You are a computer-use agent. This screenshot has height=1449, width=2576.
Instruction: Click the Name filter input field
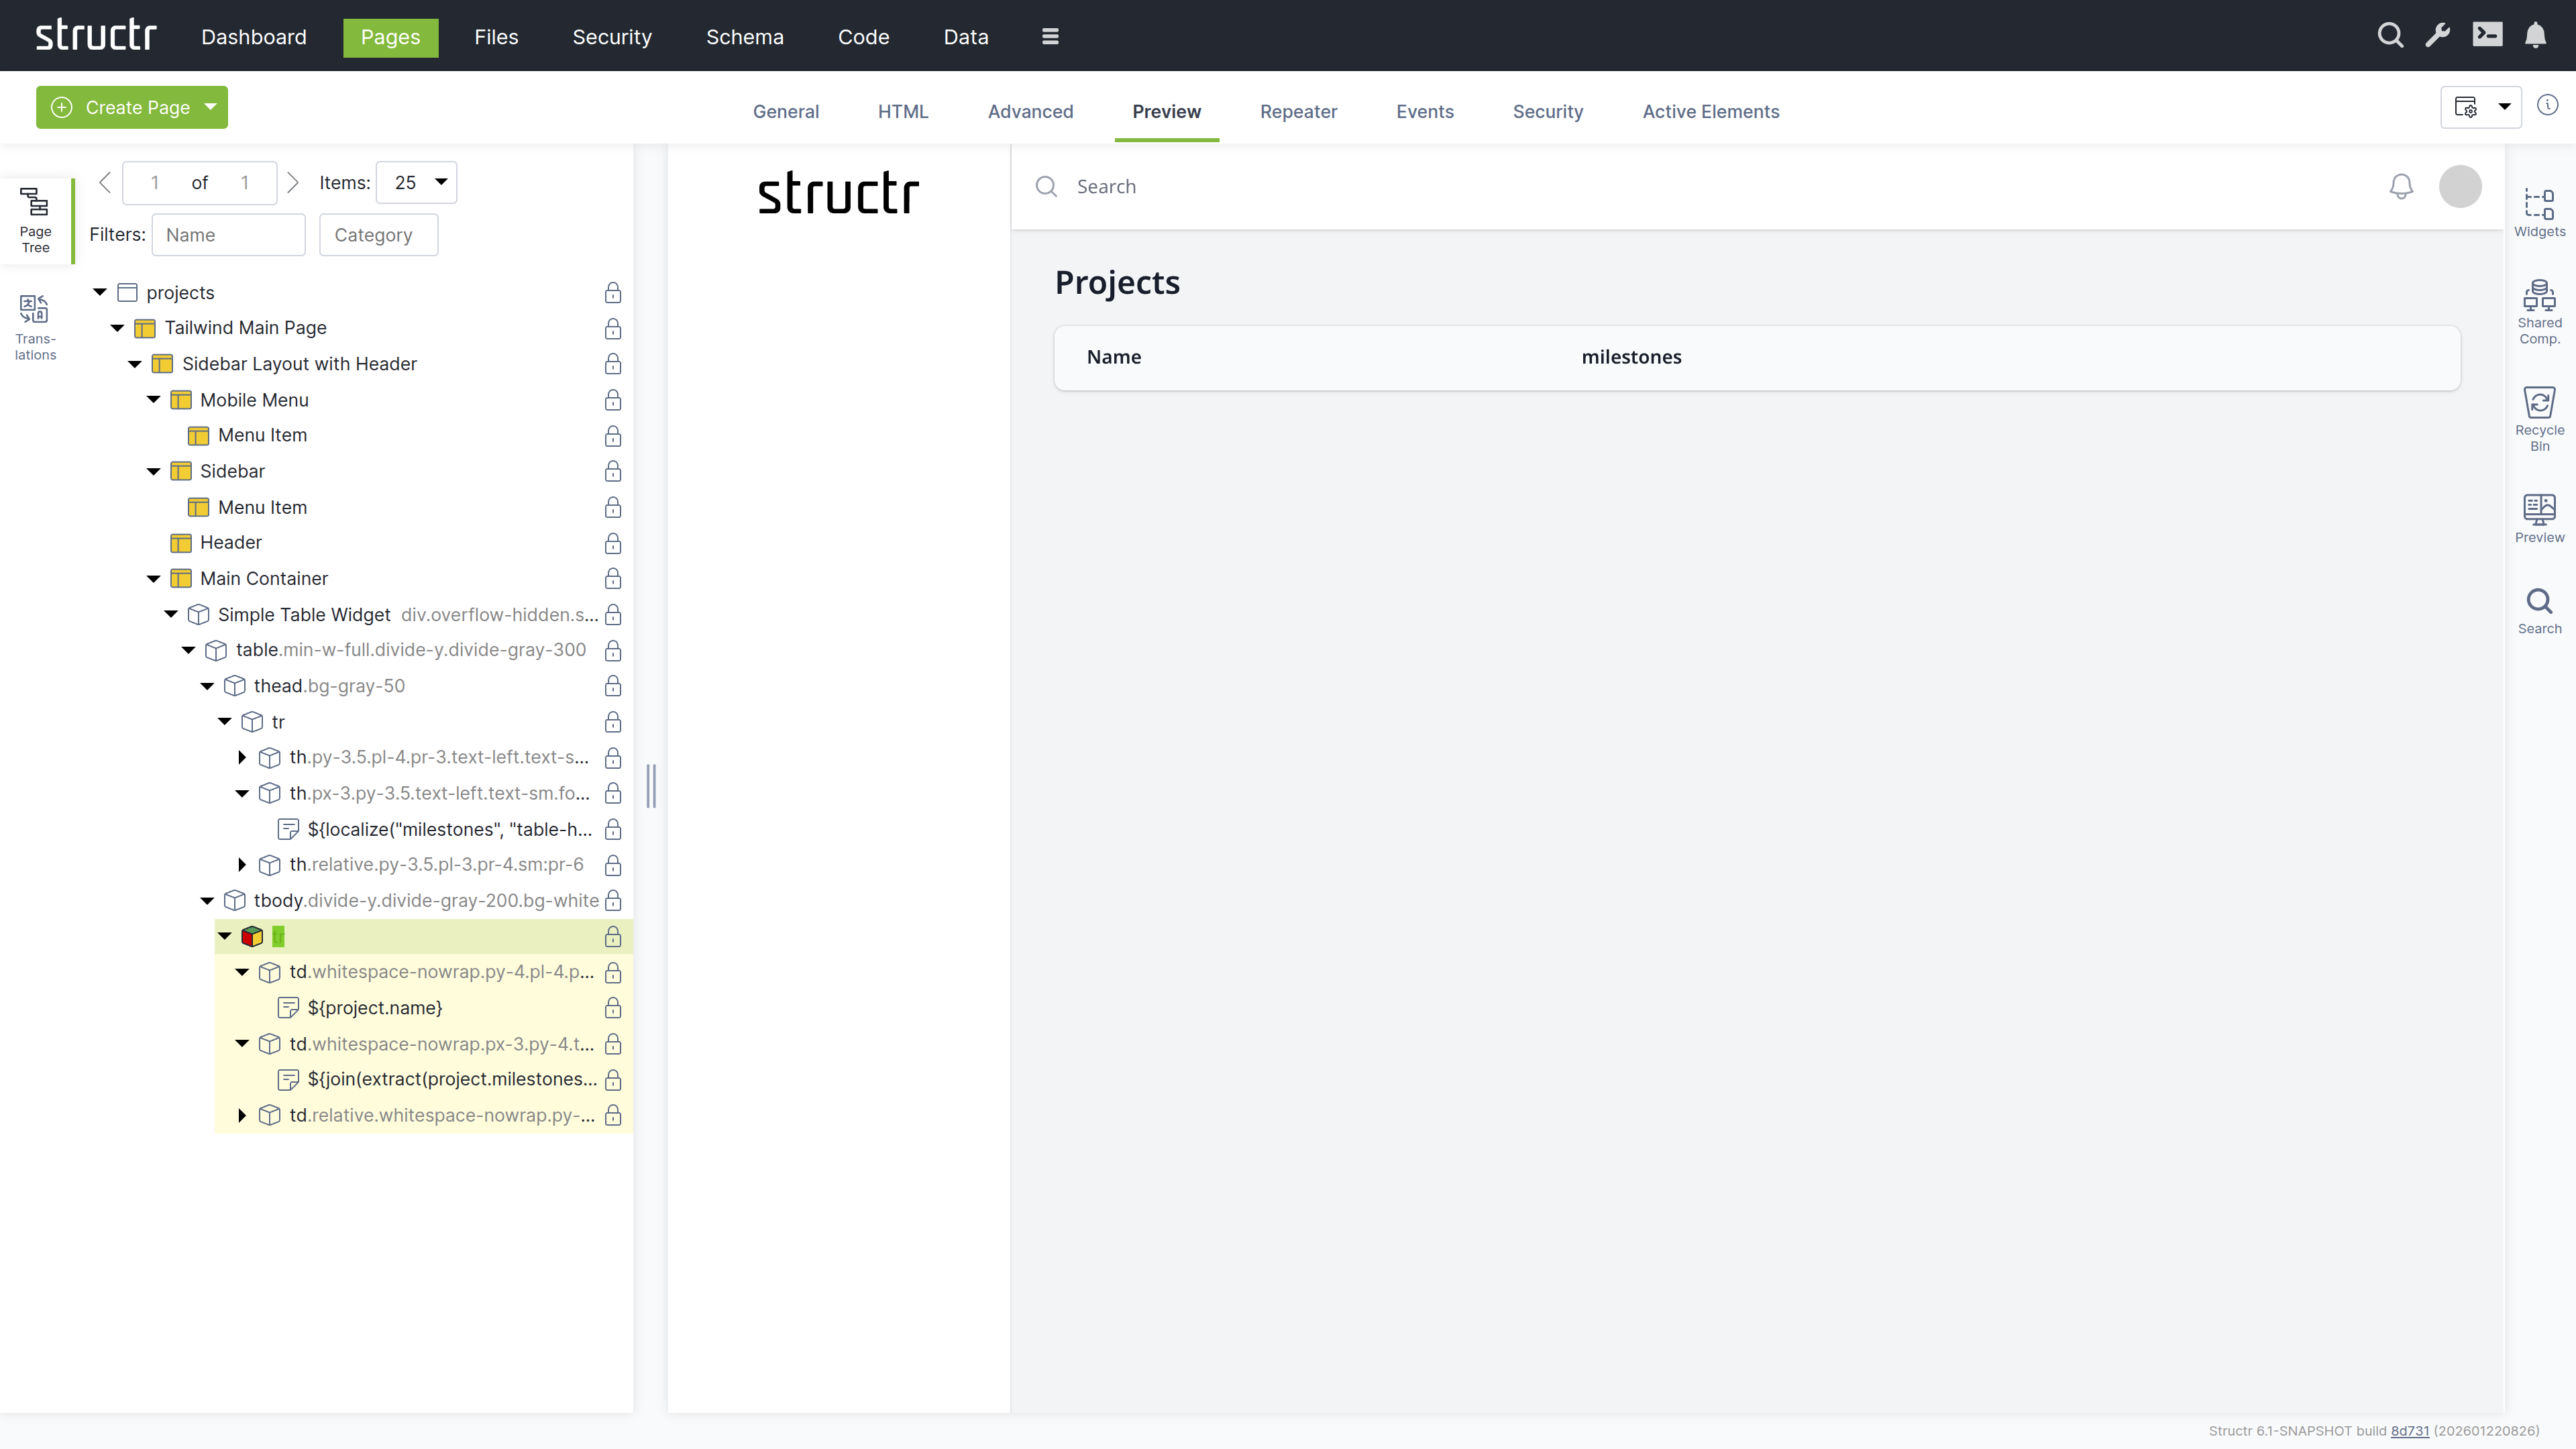pos(228,235)
